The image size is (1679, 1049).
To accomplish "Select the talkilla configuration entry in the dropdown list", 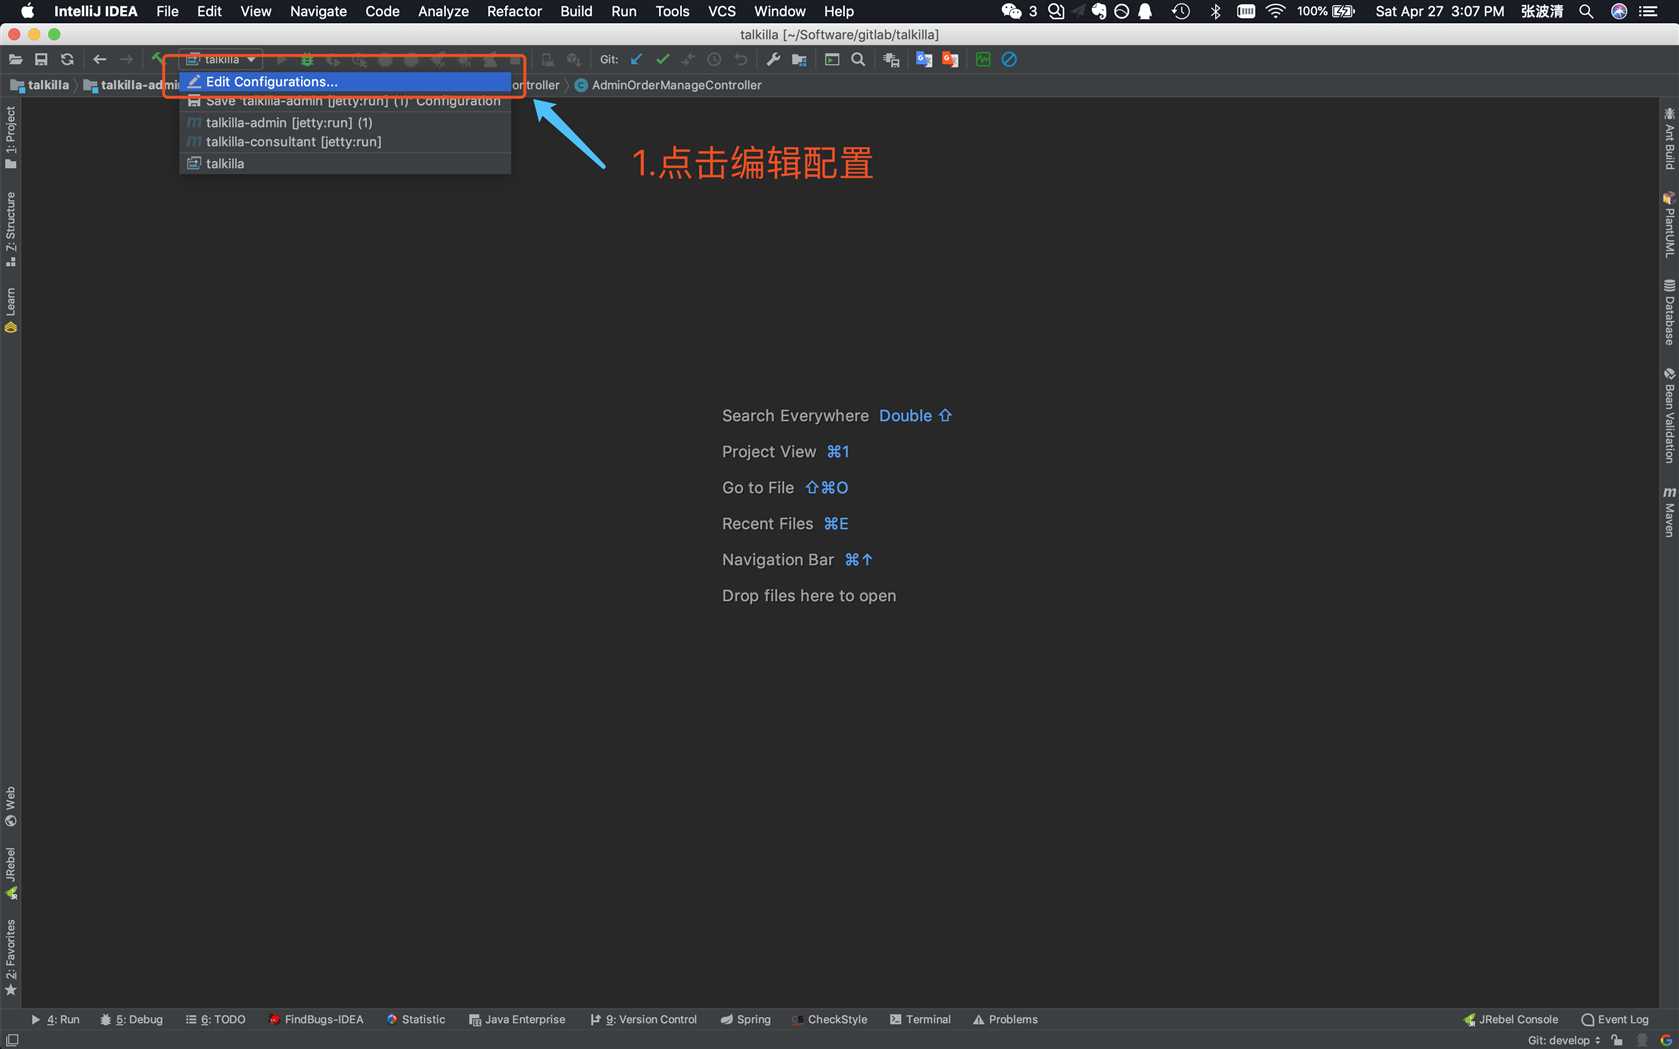I will click(x=345, y=163).
